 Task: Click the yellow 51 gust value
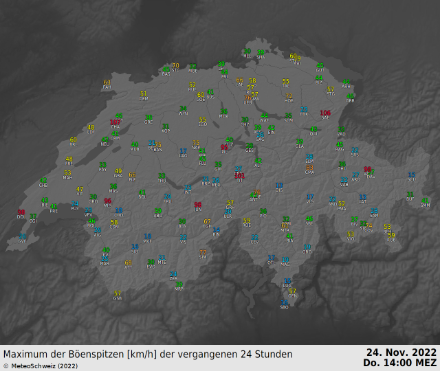coord(144,94)
